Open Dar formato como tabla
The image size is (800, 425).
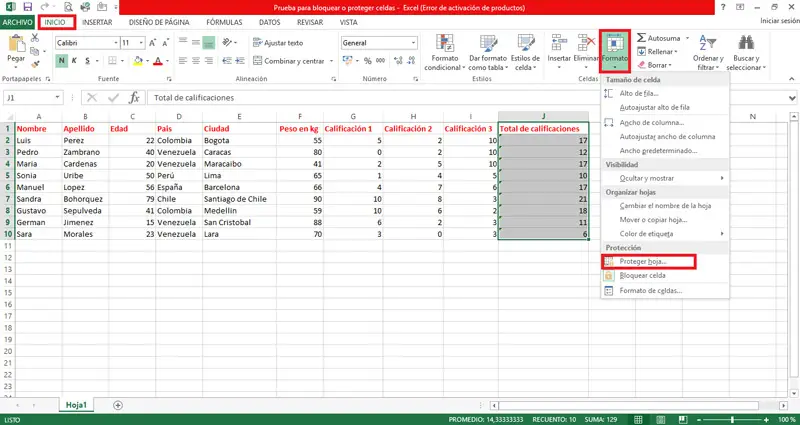[x=488, y=53]
